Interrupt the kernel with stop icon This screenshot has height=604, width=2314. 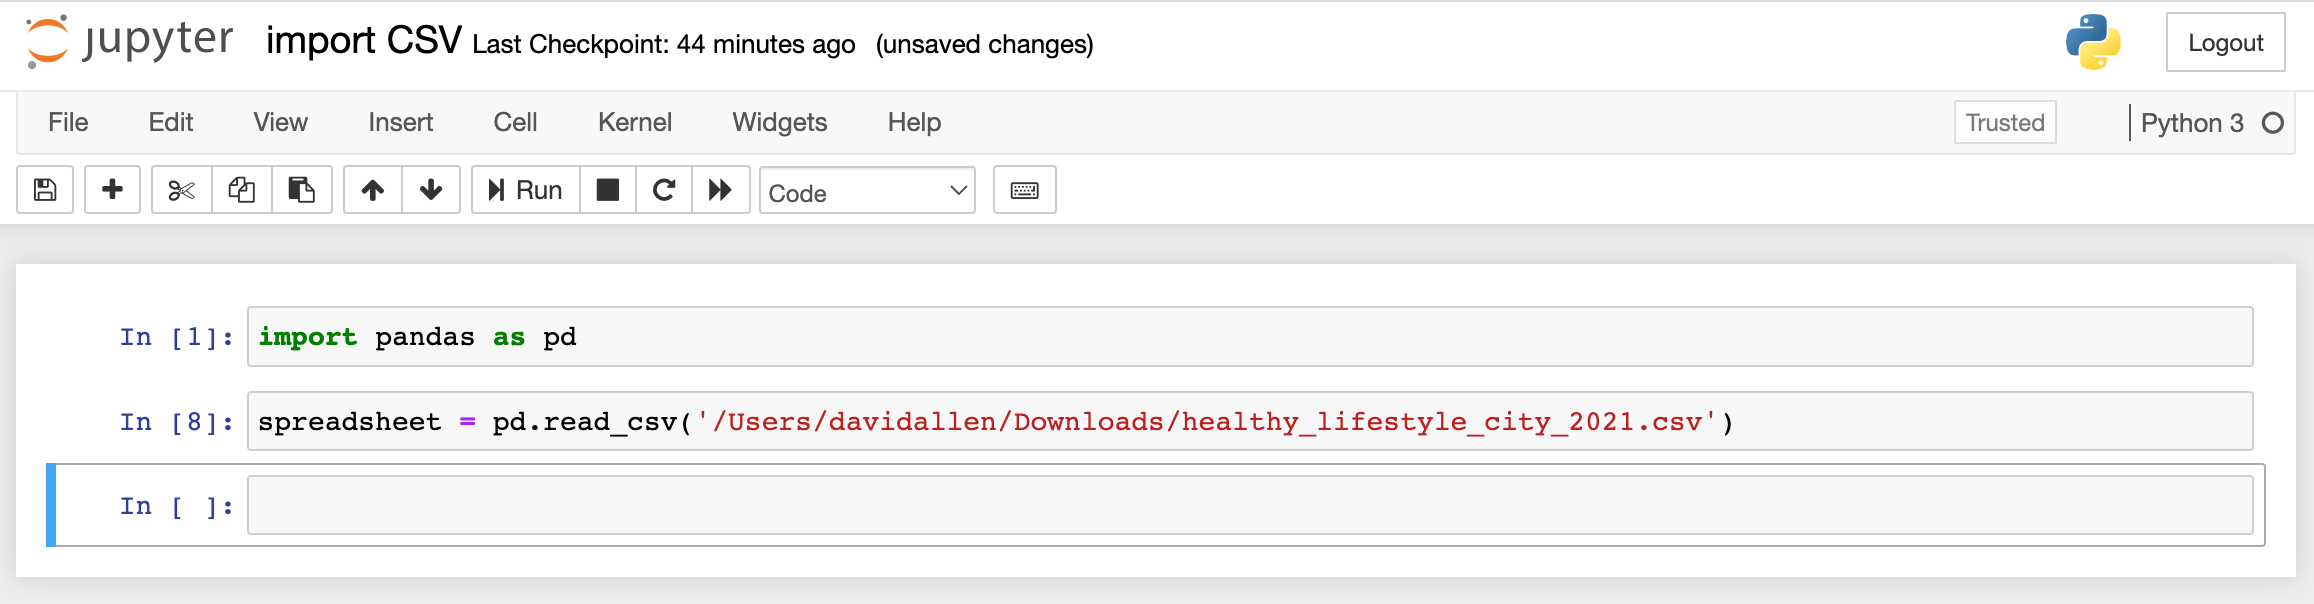pos(608,190)
